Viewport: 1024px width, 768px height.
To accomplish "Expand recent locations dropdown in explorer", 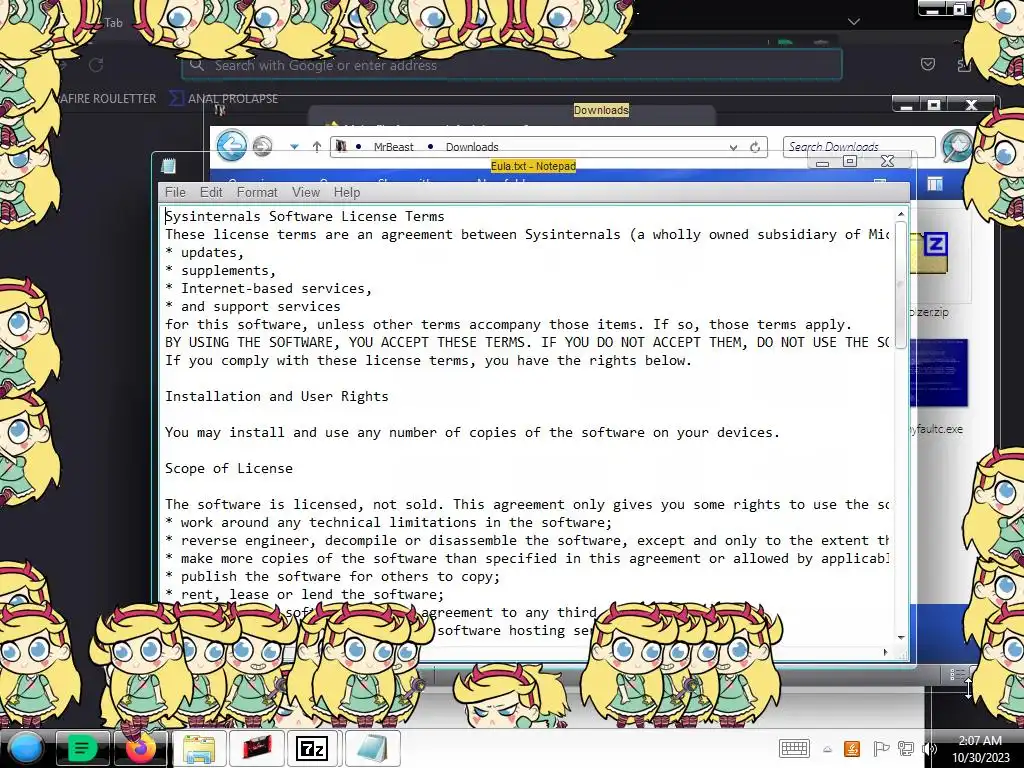I will 295,147.
